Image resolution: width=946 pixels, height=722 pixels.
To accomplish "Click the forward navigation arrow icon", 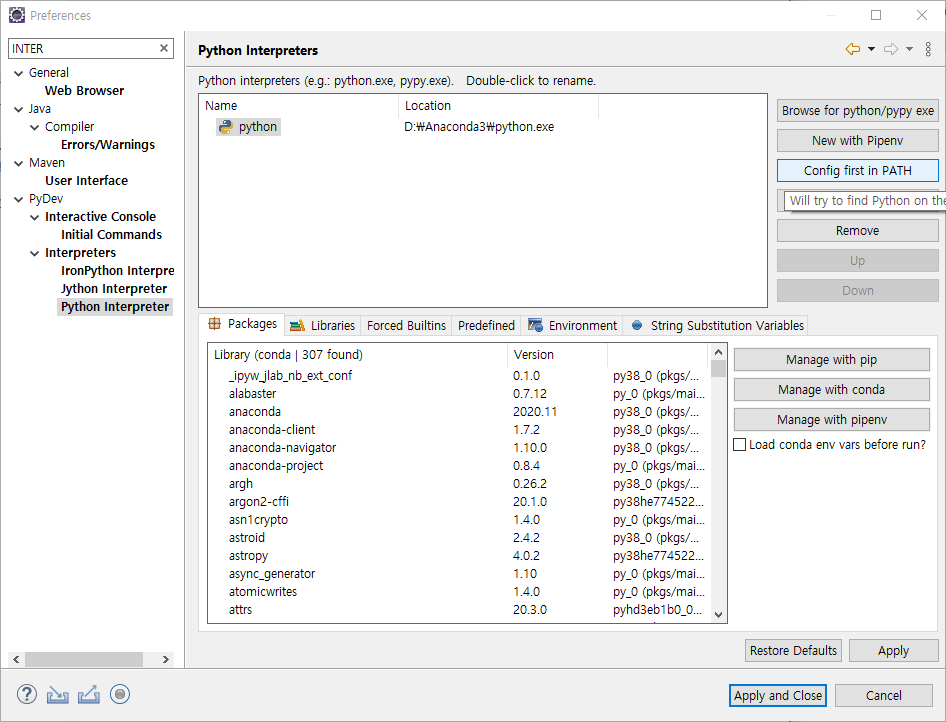I will point(890,49).
